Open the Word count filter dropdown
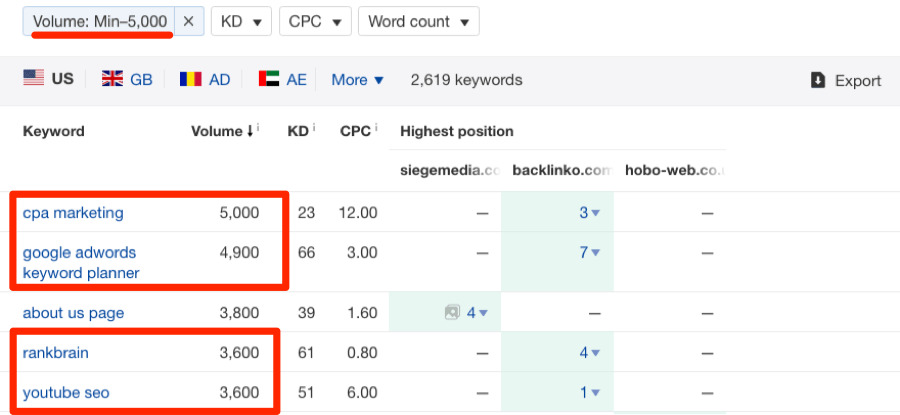Screen dimensions: 900x415 pos(419,21)
